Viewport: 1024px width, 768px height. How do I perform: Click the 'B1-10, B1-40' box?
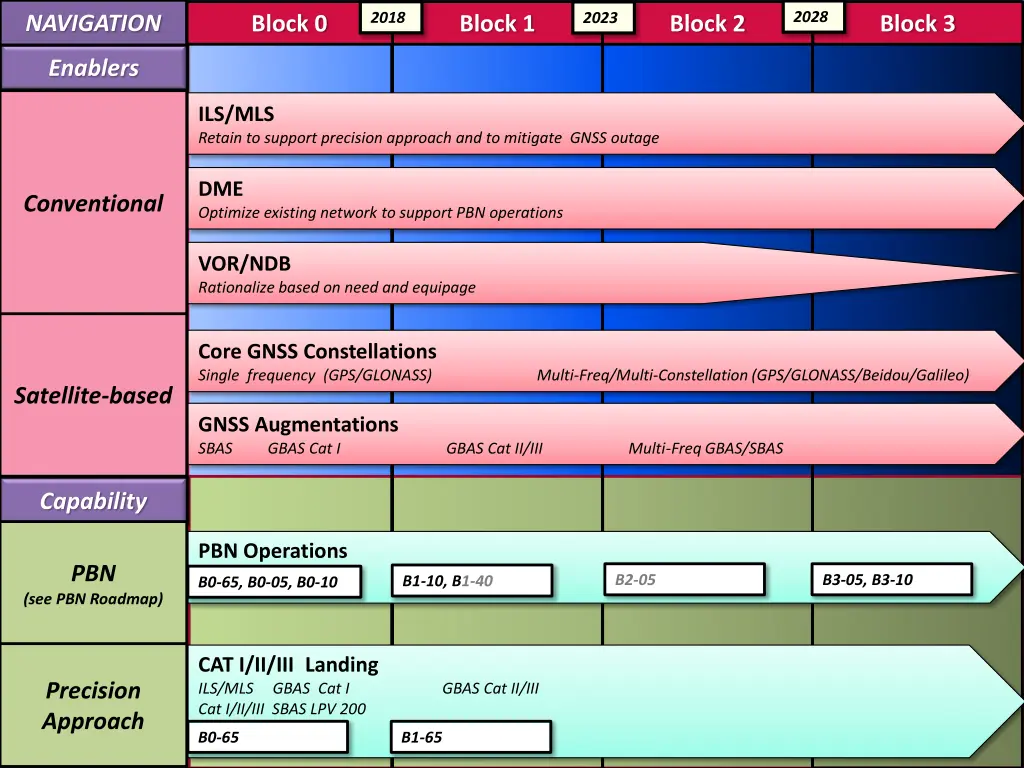pos(472,581)
